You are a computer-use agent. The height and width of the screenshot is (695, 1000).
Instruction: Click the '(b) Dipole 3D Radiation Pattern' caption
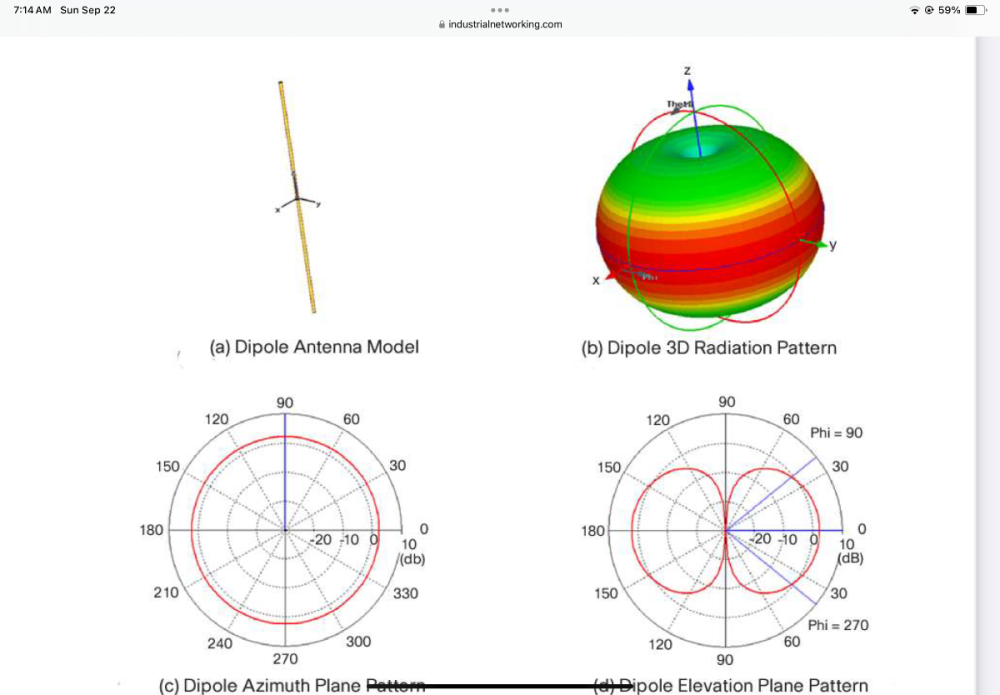coord(708,348)
